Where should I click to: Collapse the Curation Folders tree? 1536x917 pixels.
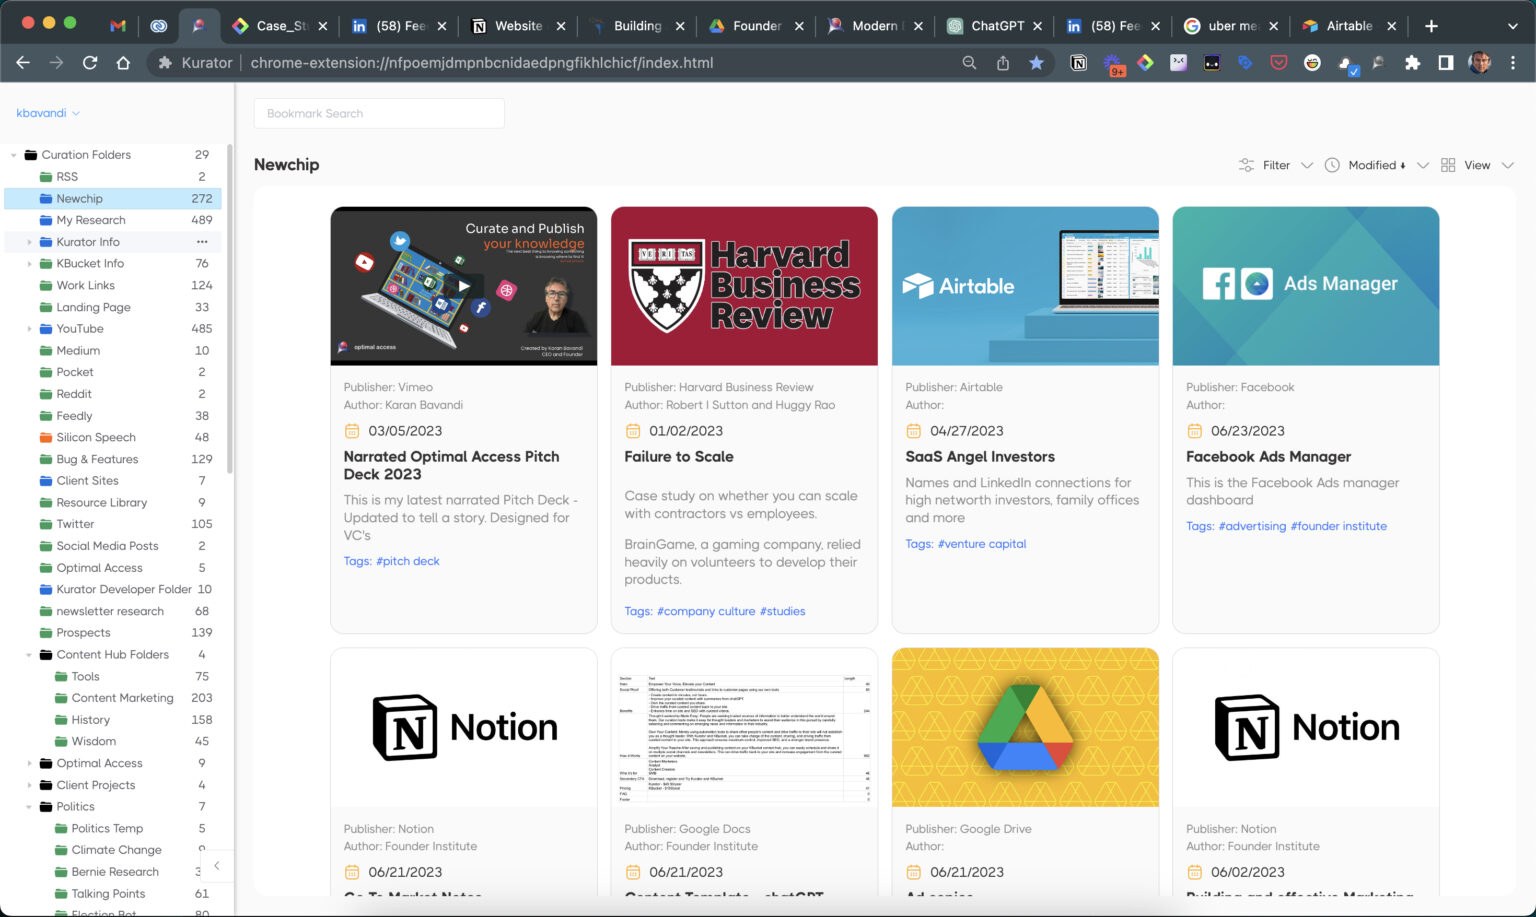(14, 155)
